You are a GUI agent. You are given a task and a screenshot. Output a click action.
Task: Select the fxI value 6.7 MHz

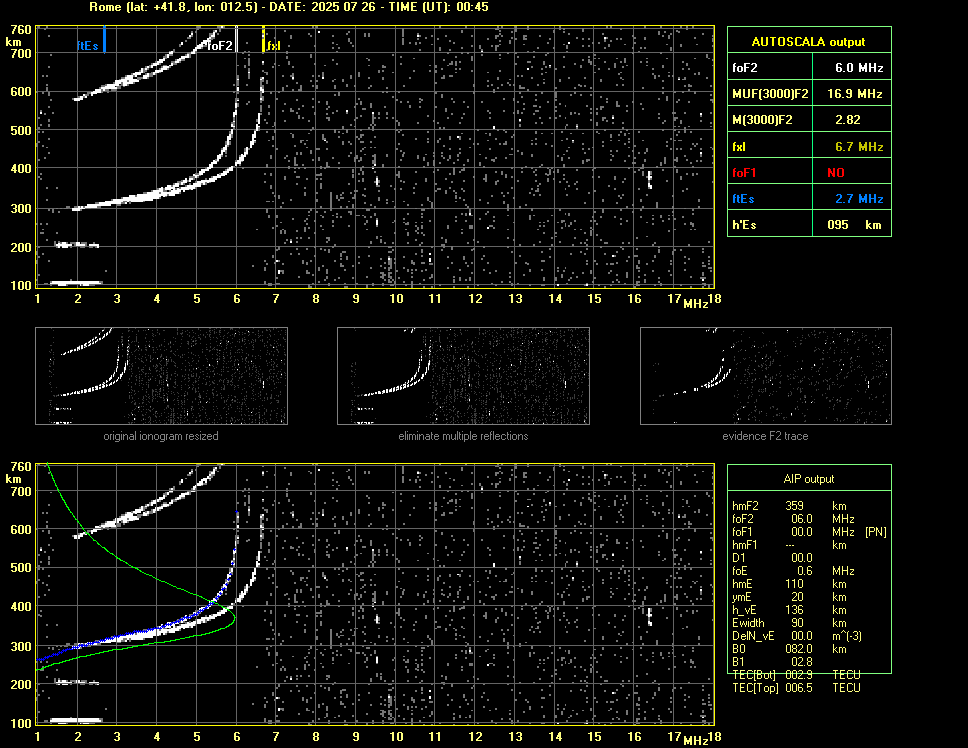point(859,147)
